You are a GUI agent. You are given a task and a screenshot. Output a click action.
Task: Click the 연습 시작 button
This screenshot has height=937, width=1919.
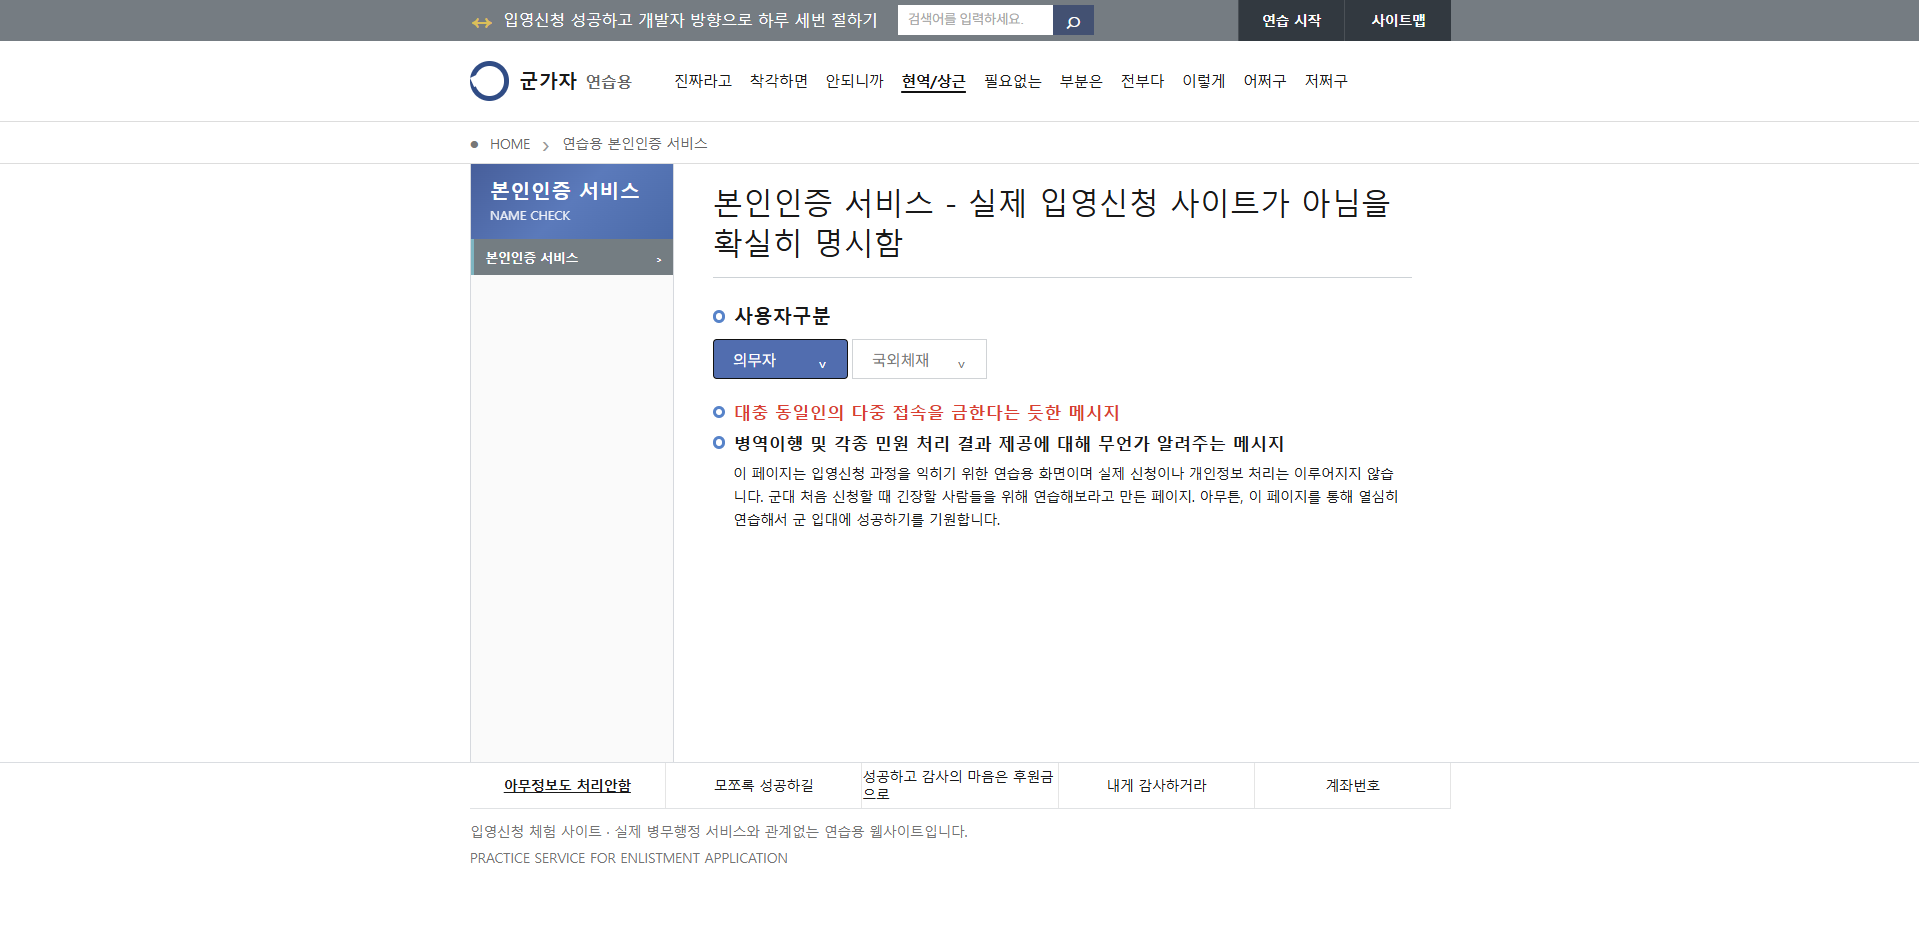click(1291, 20)
